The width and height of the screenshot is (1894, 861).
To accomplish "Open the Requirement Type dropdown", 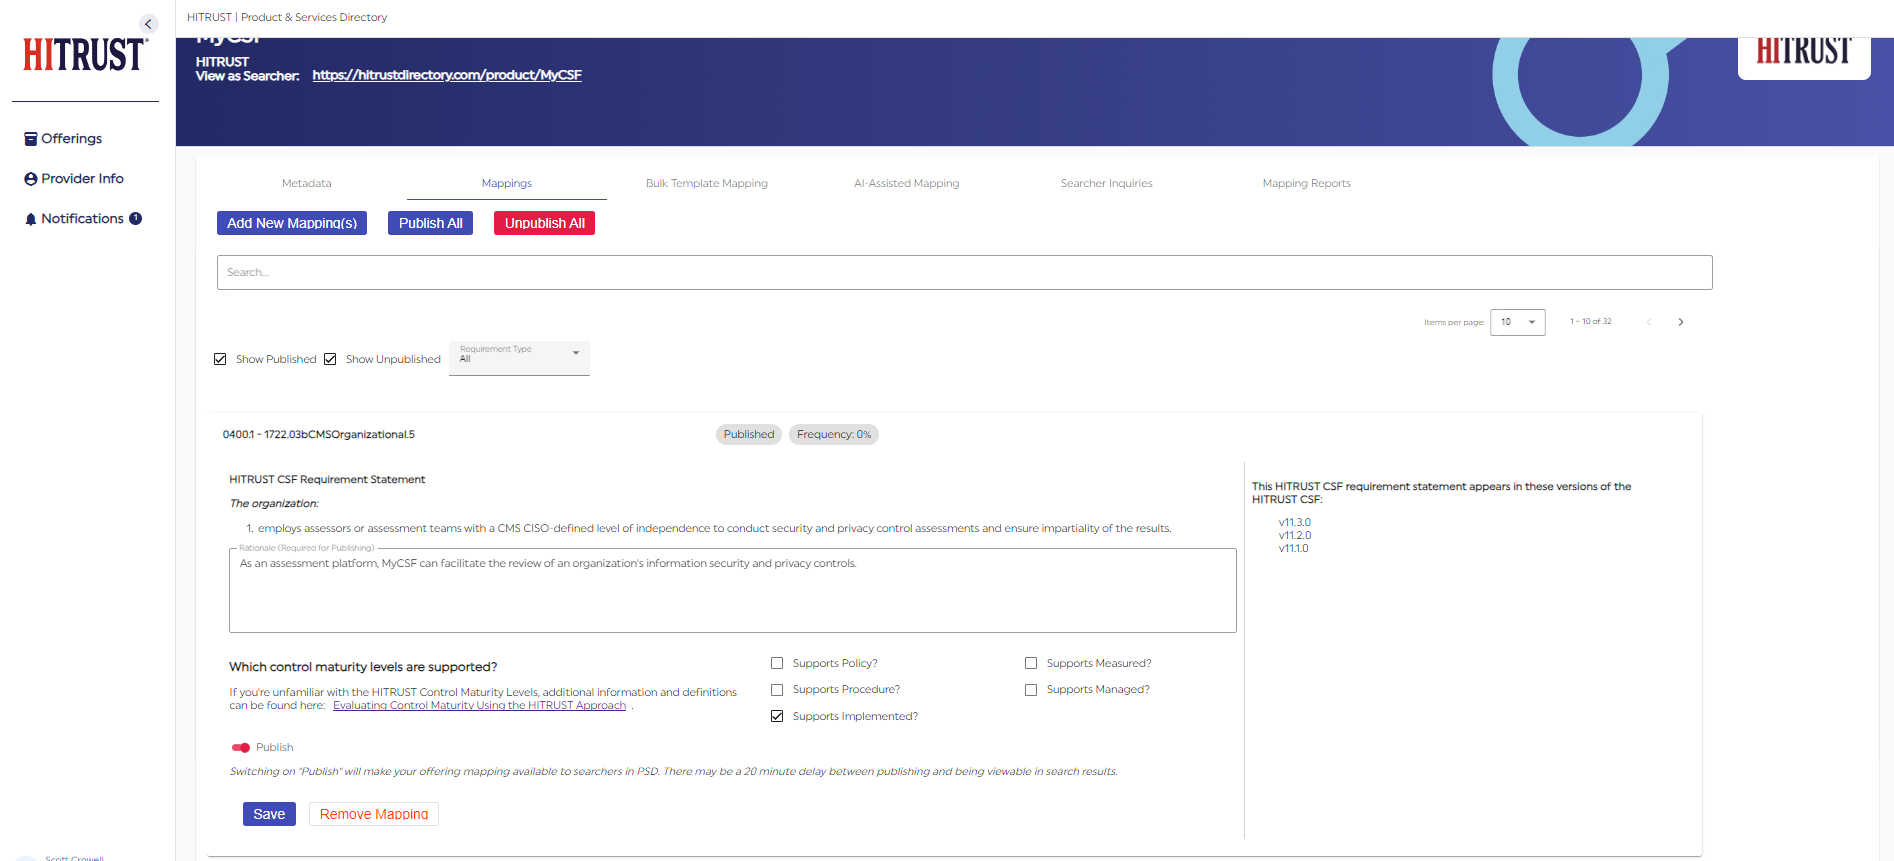I will [519, 358].
